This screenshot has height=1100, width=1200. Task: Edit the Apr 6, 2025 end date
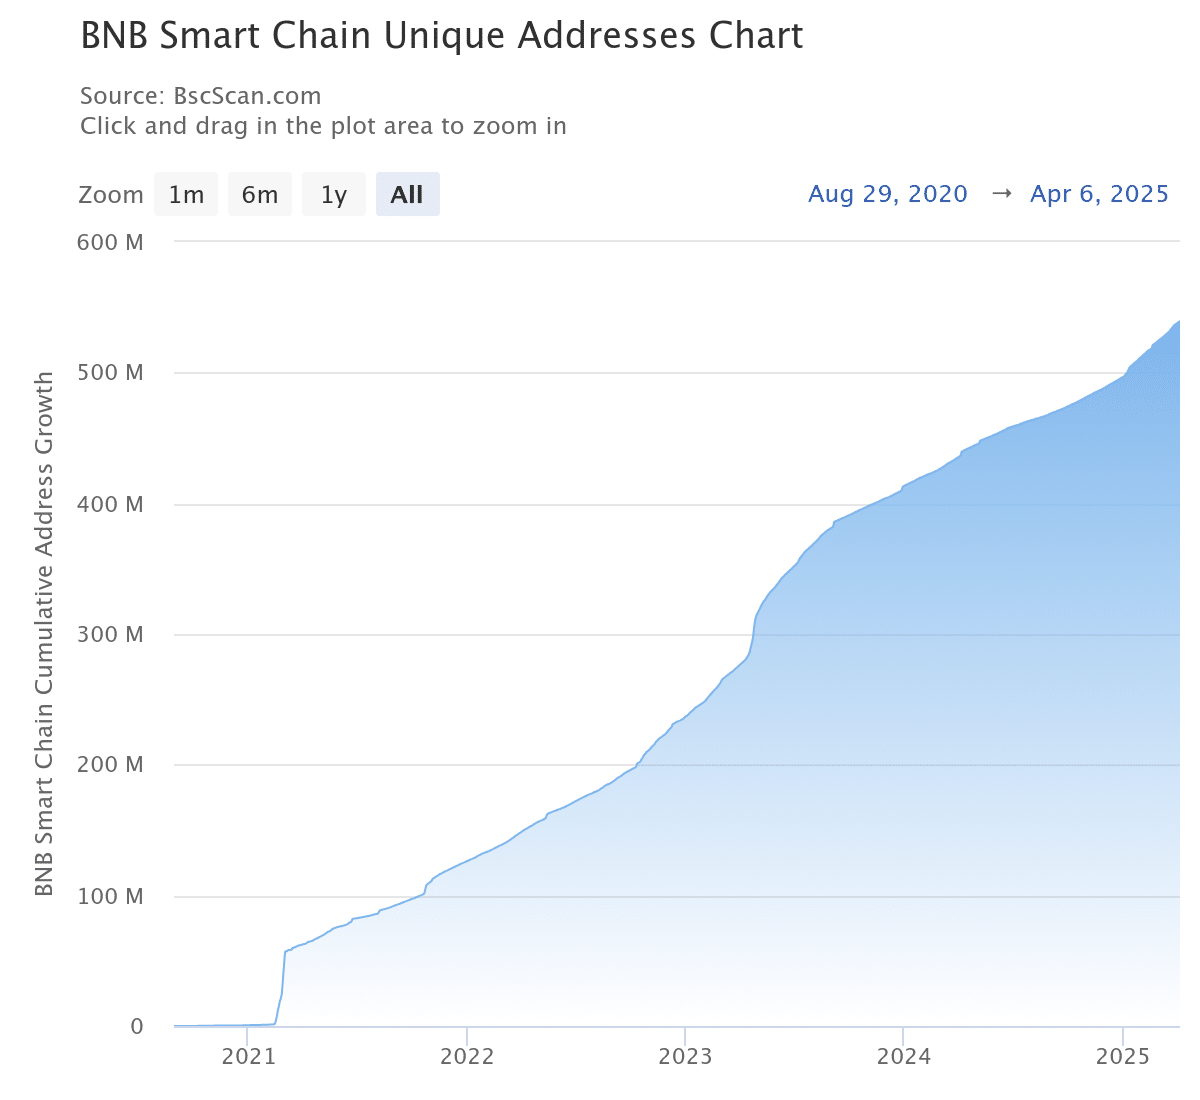tap(1099, 194)
